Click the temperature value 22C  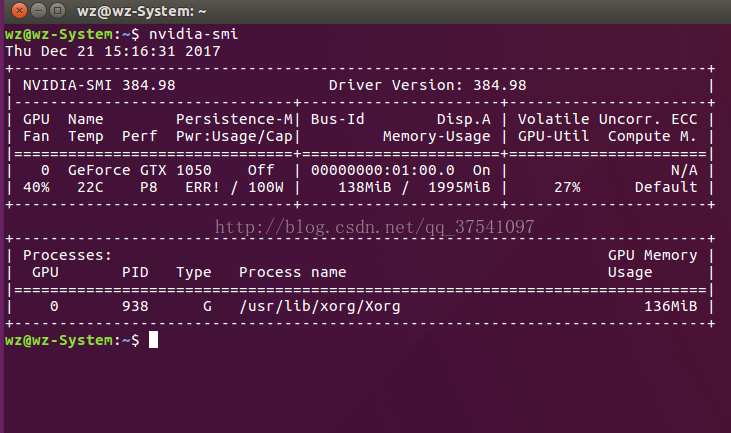[90, 187]
